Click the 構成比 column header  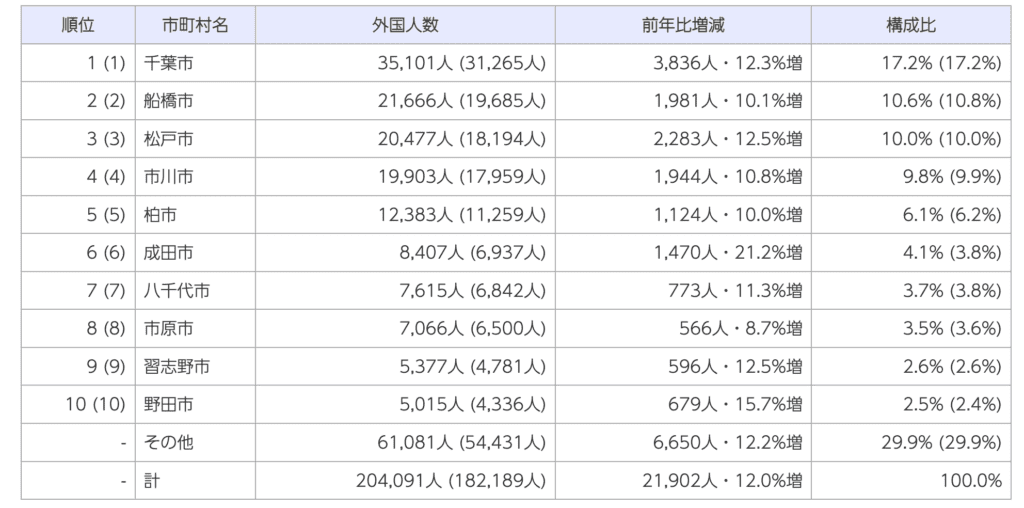pyautogui.click(x=911, y=25)
